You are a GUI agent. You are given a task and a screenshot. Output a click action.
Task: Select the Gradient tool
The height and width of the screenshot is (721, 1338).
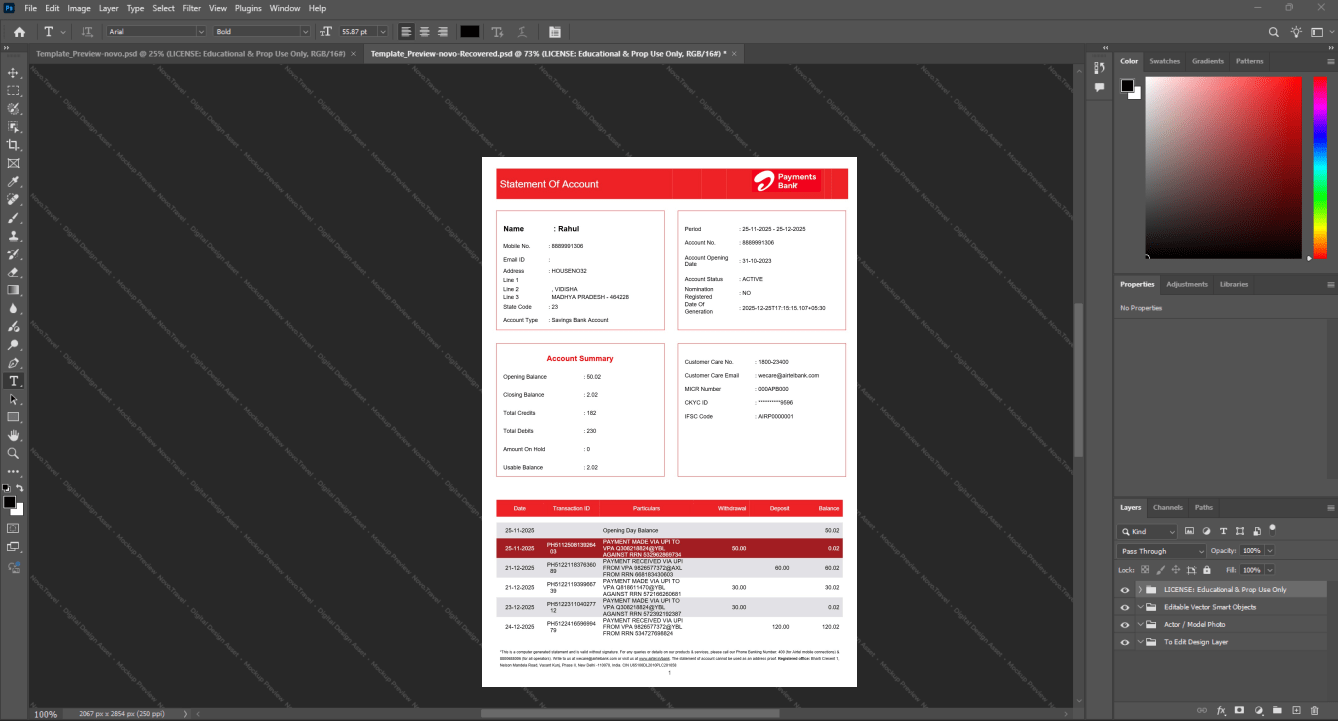point(14,290)
